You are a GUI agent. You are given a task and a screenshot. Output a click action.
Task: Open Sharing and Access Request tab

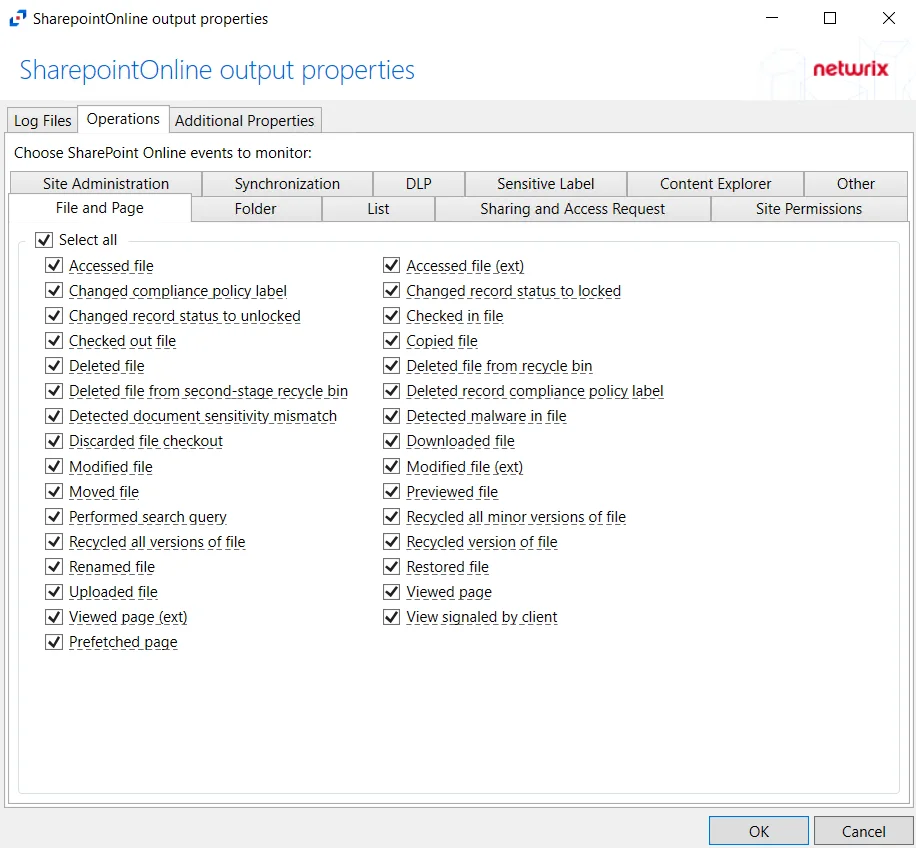click(x=572, y=208)
